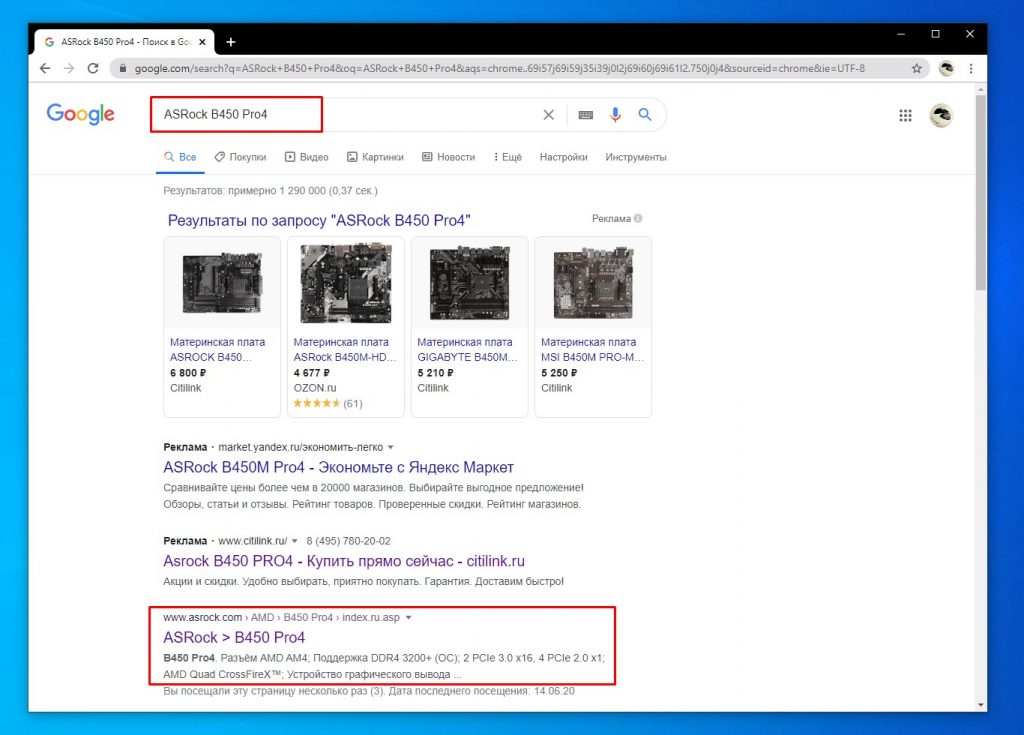Open the asrock.com result dropdown arrow
1024x735 pixels.
[409, 618]
